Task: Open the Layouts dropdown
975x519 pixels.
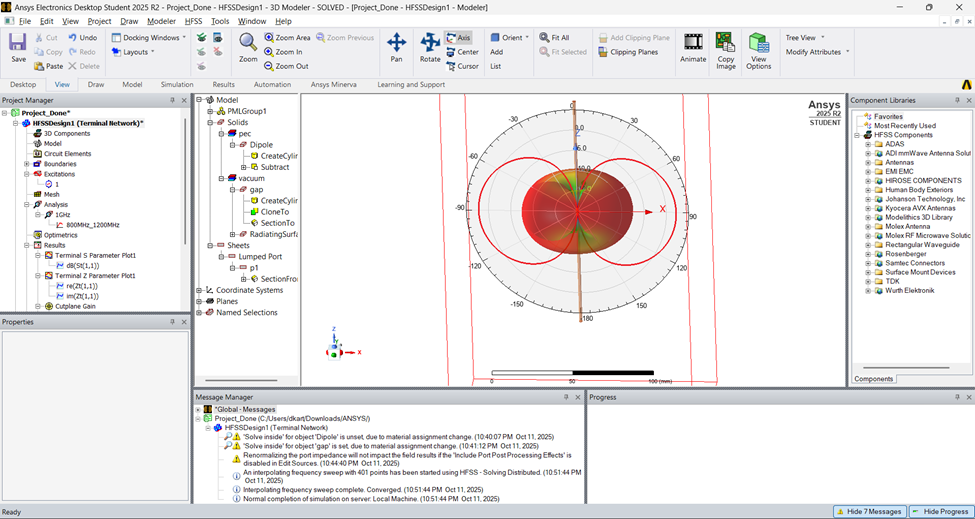Action: [x=134, y=52]
